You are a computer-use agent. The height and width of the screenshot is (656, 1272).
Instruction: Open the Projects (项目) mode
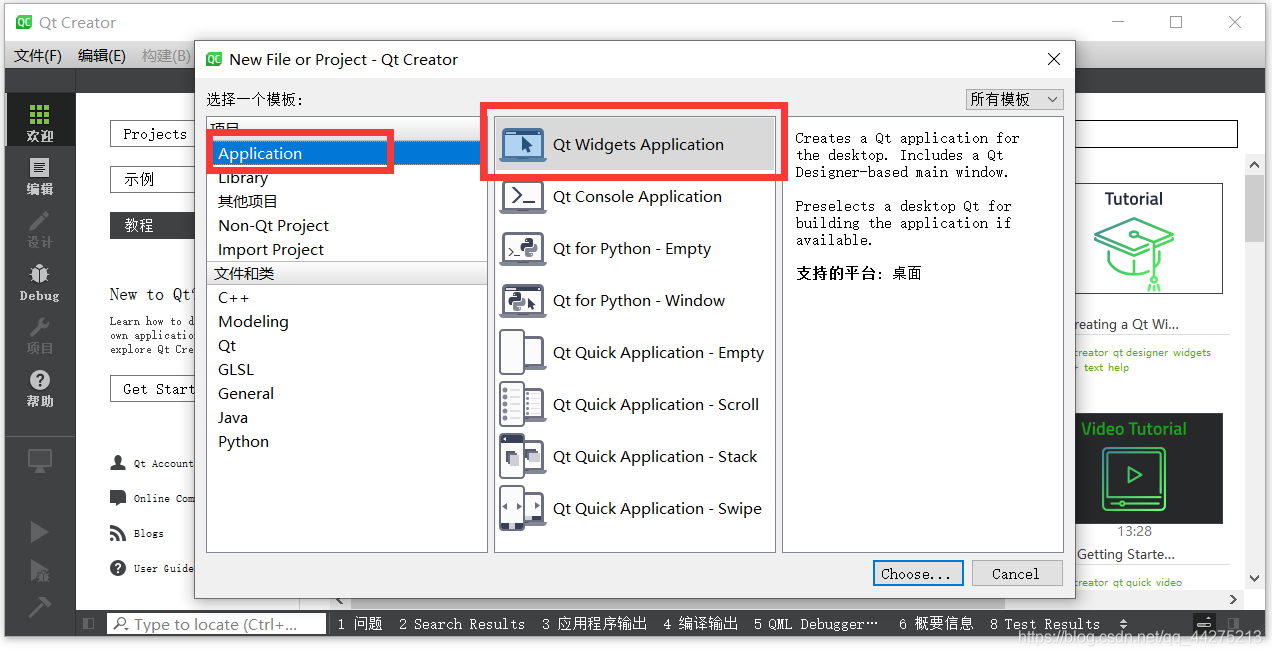(40, 335)
